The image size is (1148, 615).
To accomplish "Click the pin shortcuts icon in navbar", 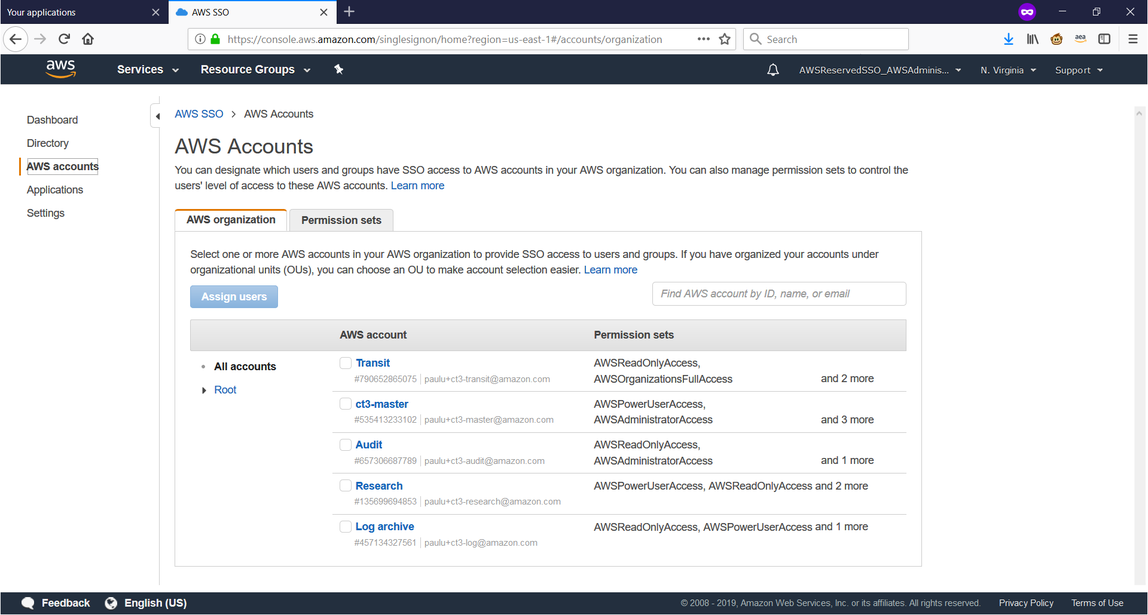I will (338, 70).
